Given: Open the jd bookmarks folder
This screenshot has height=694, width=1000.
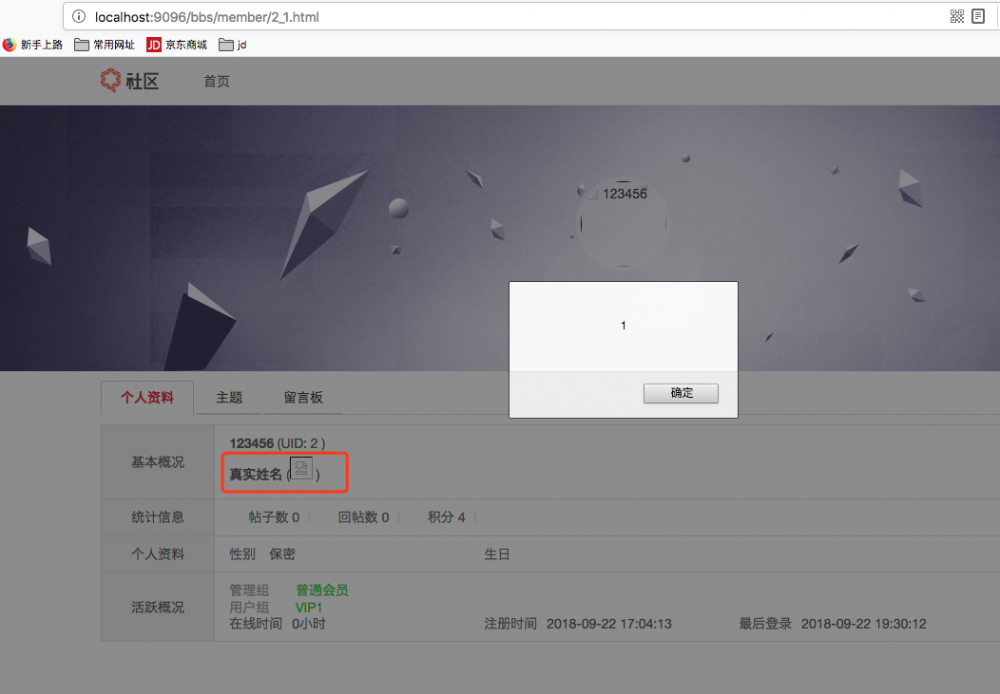Looking at the screenshot, I should click(233, 45).
